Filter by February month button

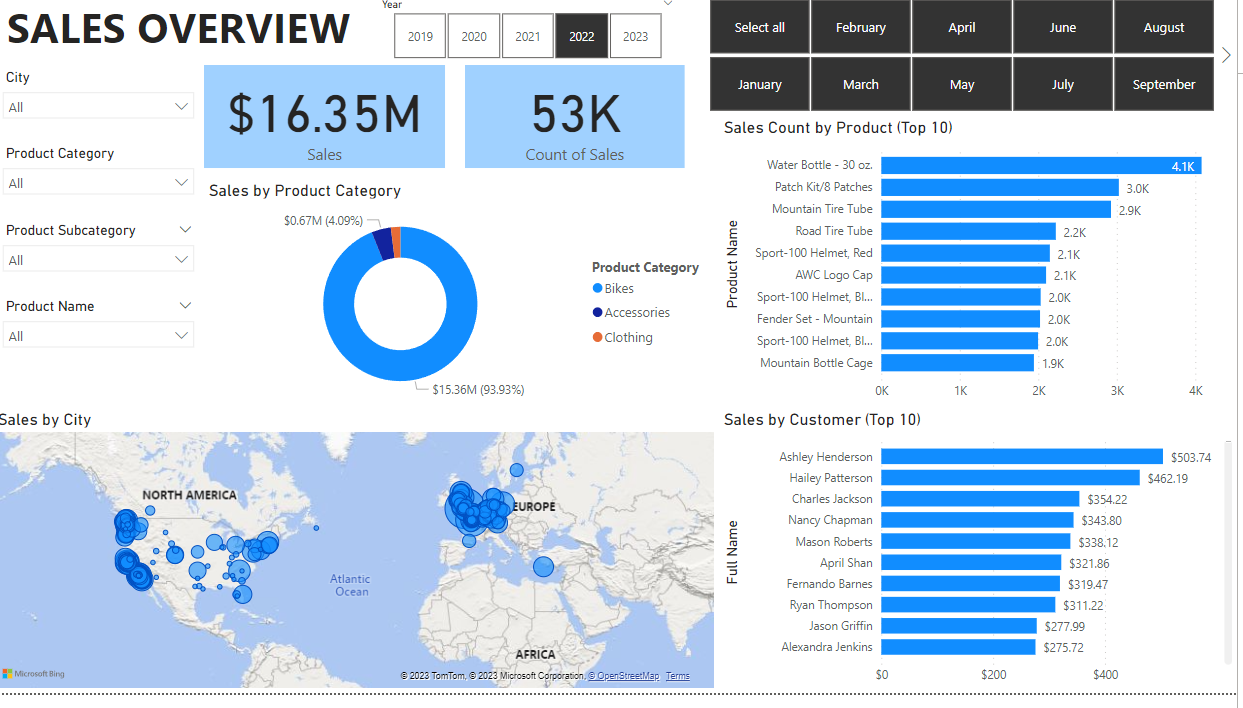pos(861,27)
